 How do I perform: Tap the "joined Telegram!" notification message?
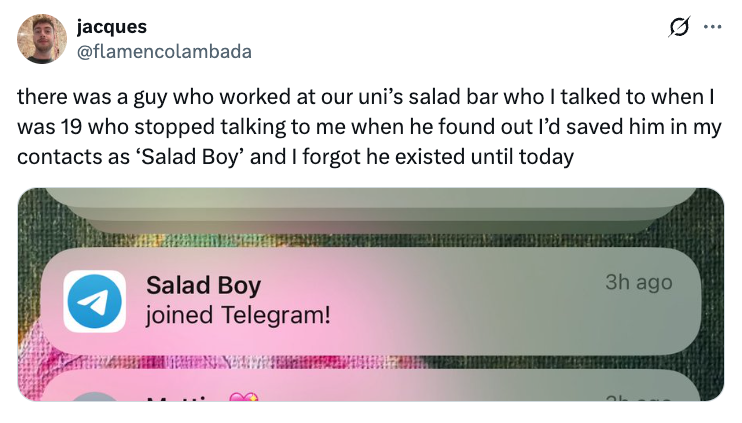(x=238, y=316)
